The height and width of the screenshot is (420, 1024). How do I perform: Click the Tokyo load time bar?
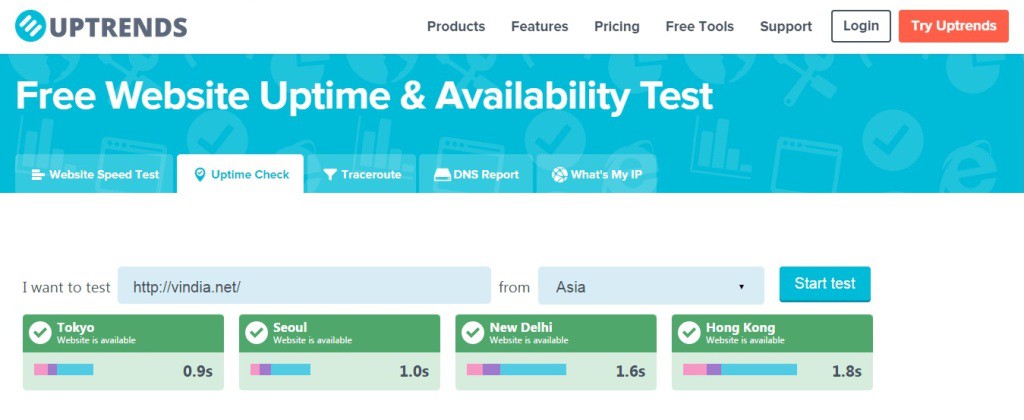[x=64, y=370]
